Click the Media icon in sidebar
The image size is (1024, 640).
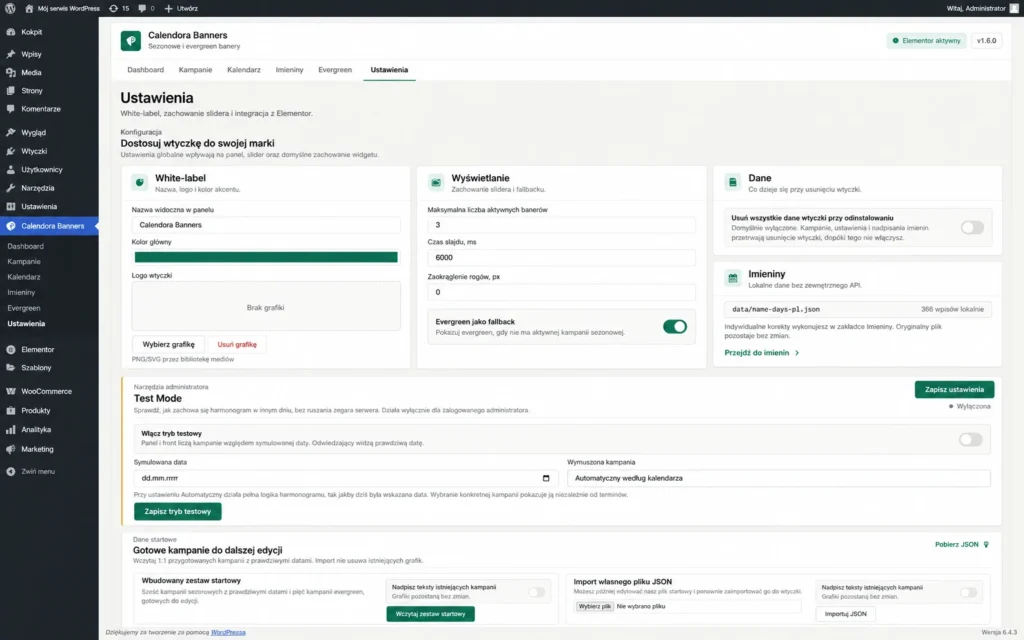pos(11,72)
